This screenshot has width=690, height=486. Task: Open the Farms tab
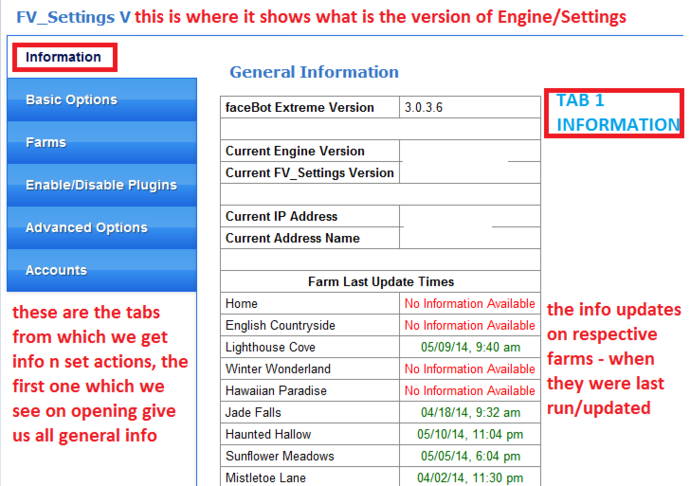point(102,142)
